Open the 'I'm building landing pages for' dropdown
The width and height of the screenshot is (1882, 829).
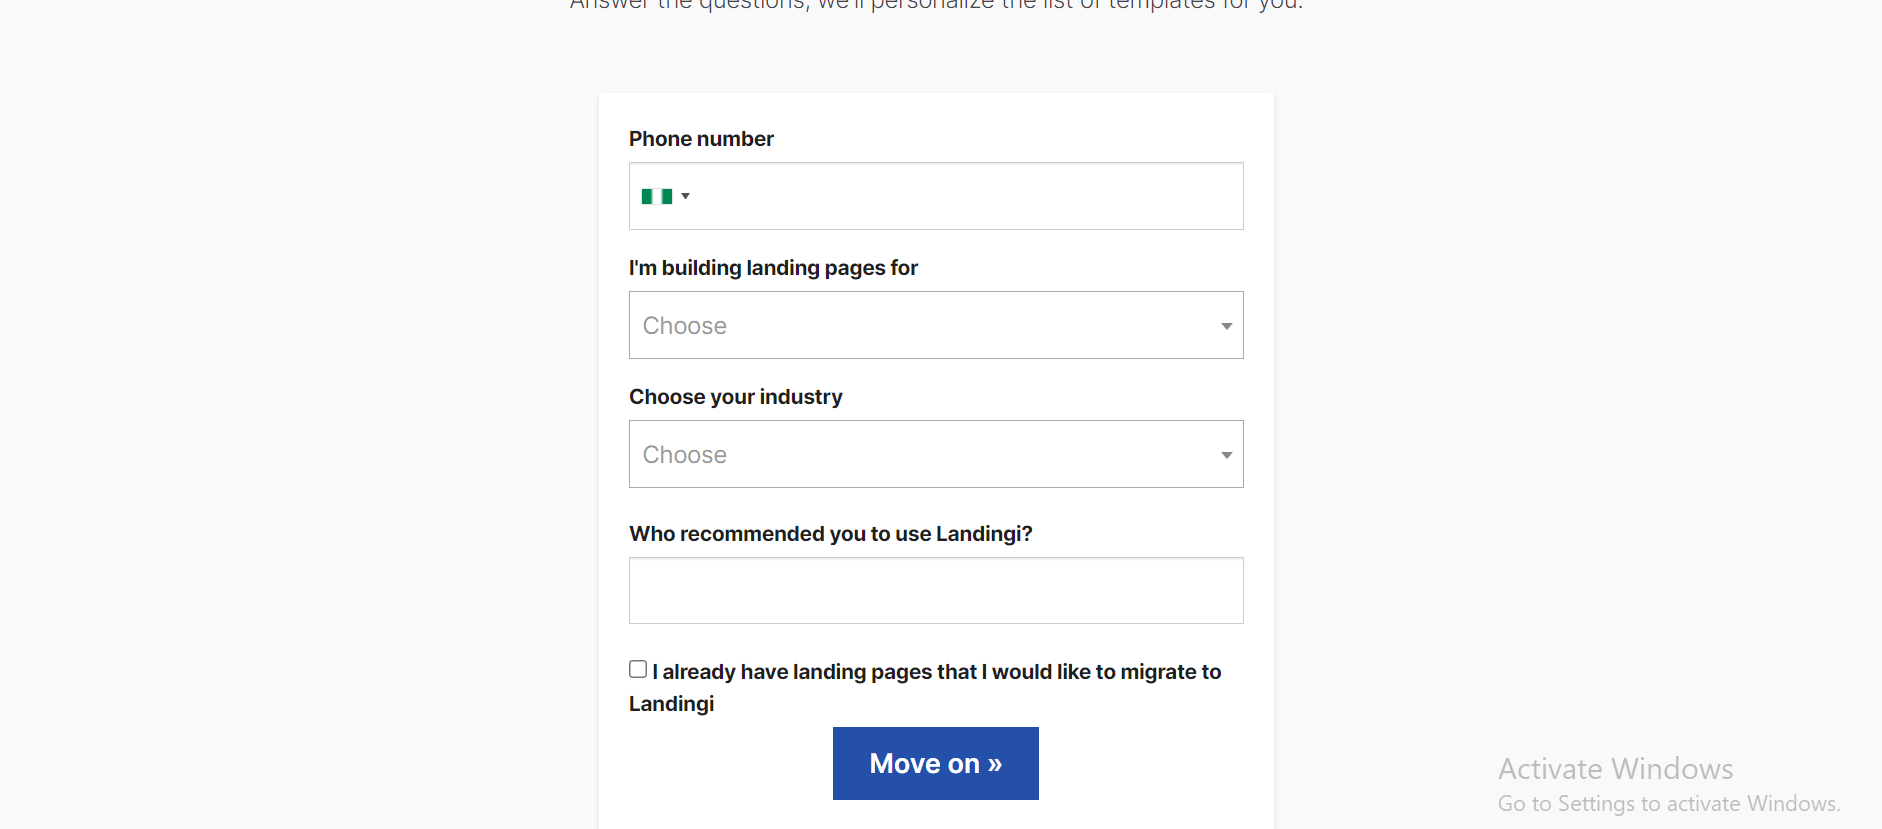[936, 325]
